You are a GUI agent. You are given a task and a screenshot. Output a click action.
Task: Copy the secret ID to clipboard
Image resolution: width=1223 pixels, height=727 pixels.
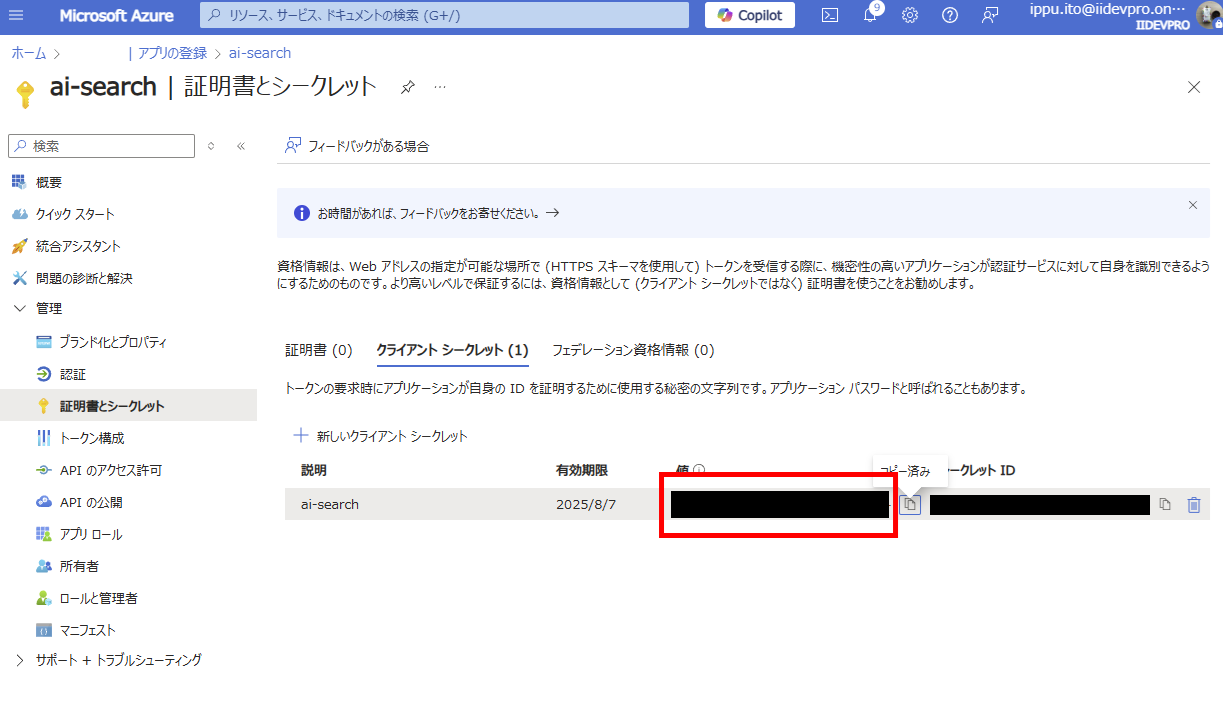[x=1165, y=504]
